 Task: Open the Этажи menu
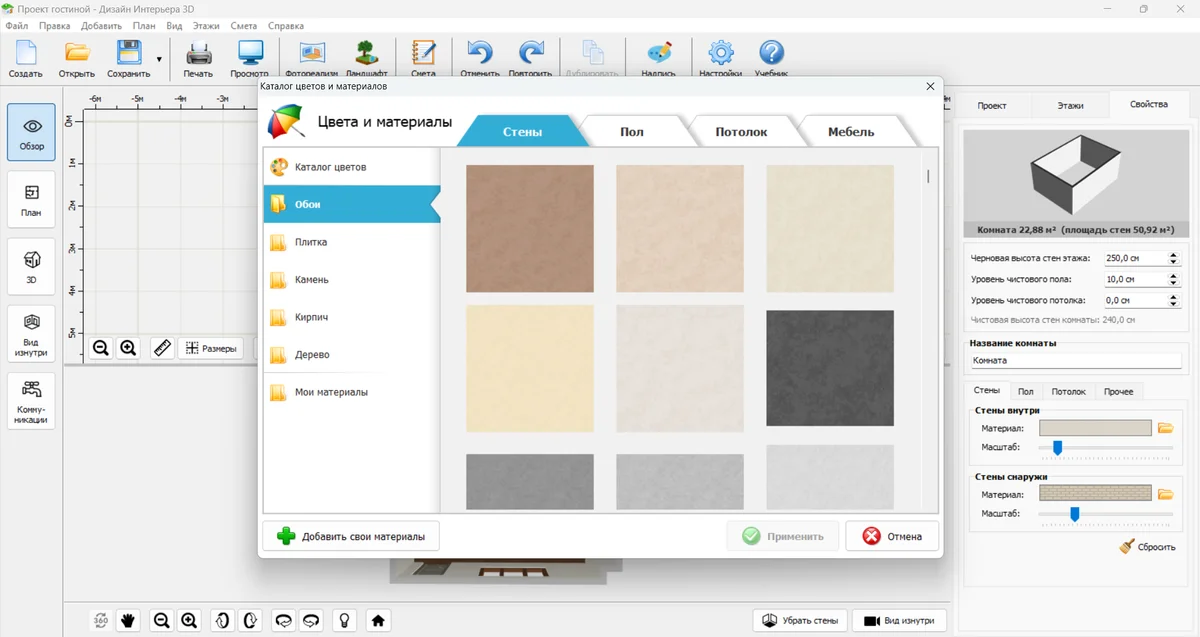tap(208, 25)
